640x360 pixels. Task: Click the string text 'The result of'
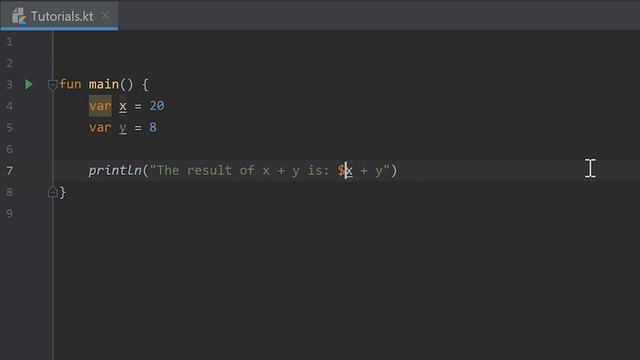point(206,170)
